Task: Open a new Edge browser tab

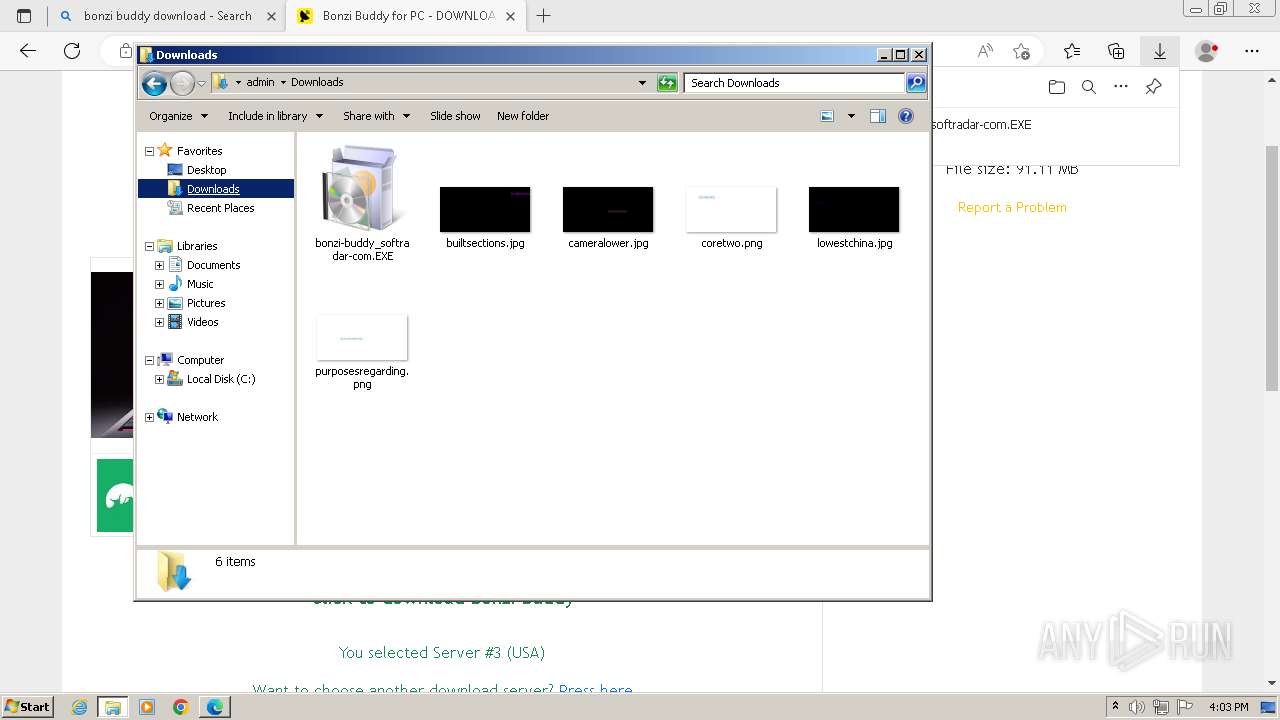Action: tap(544, 16)
